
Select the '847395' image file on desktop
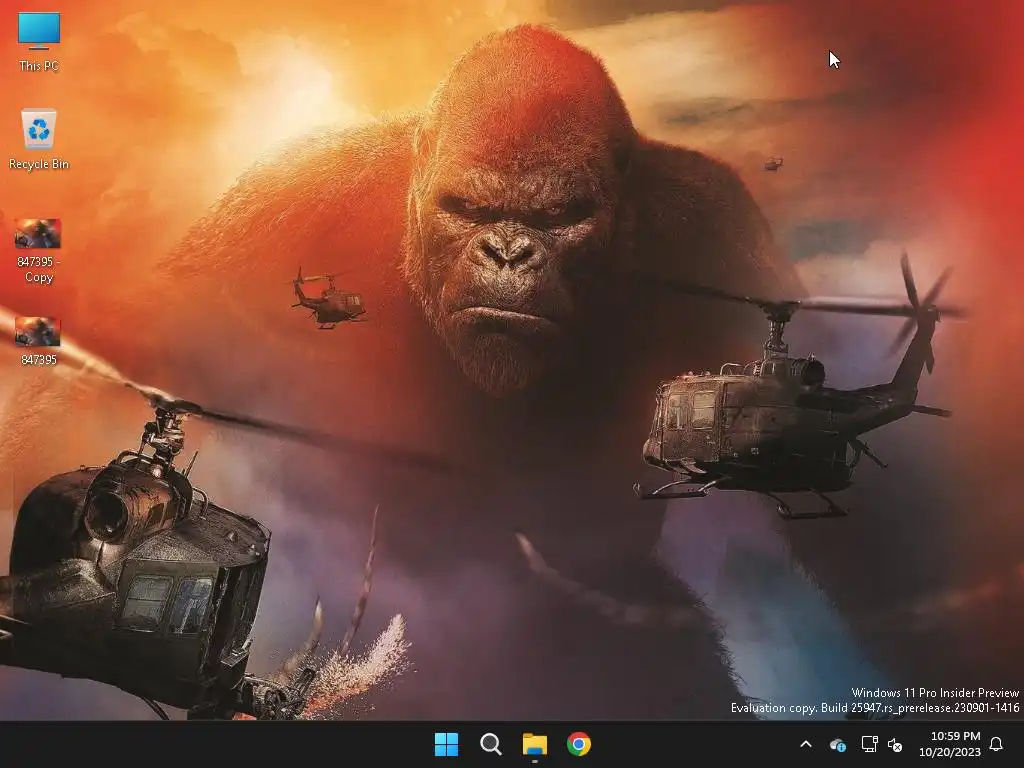[39, 341]
